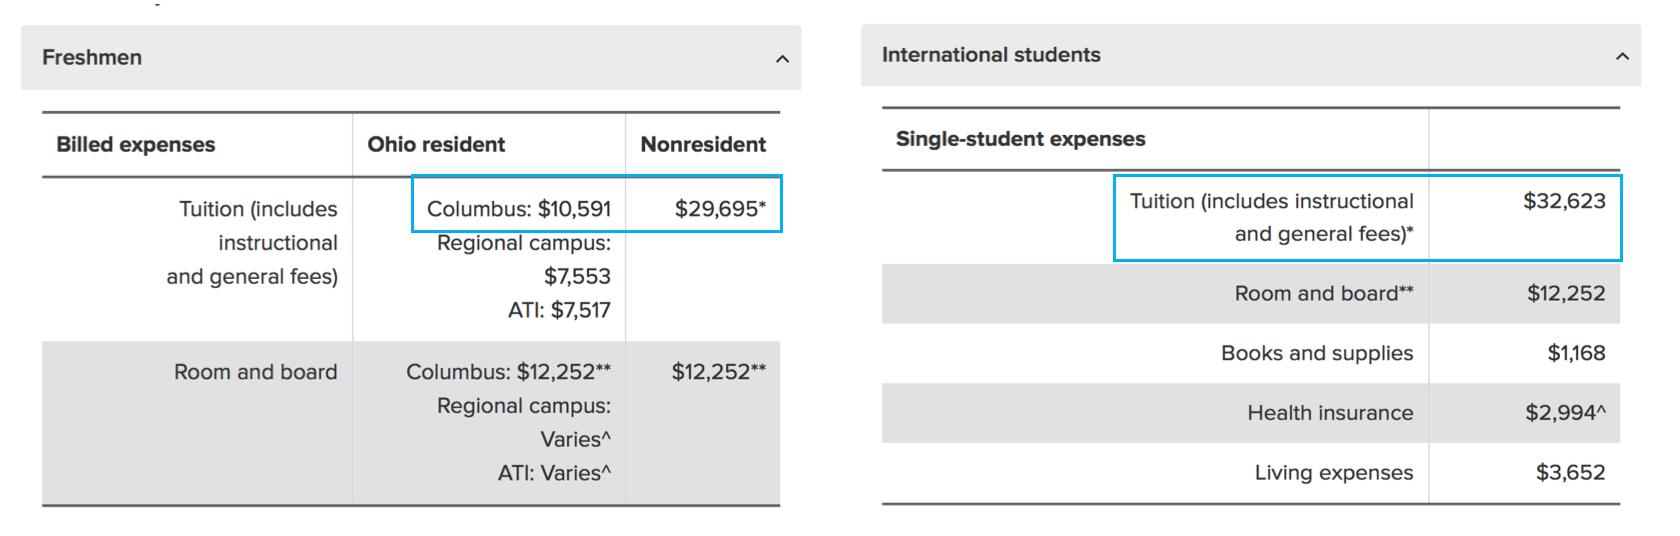Select the Nonresident column header
This screenshot has width=1680, height=536.
pos(703,145)
